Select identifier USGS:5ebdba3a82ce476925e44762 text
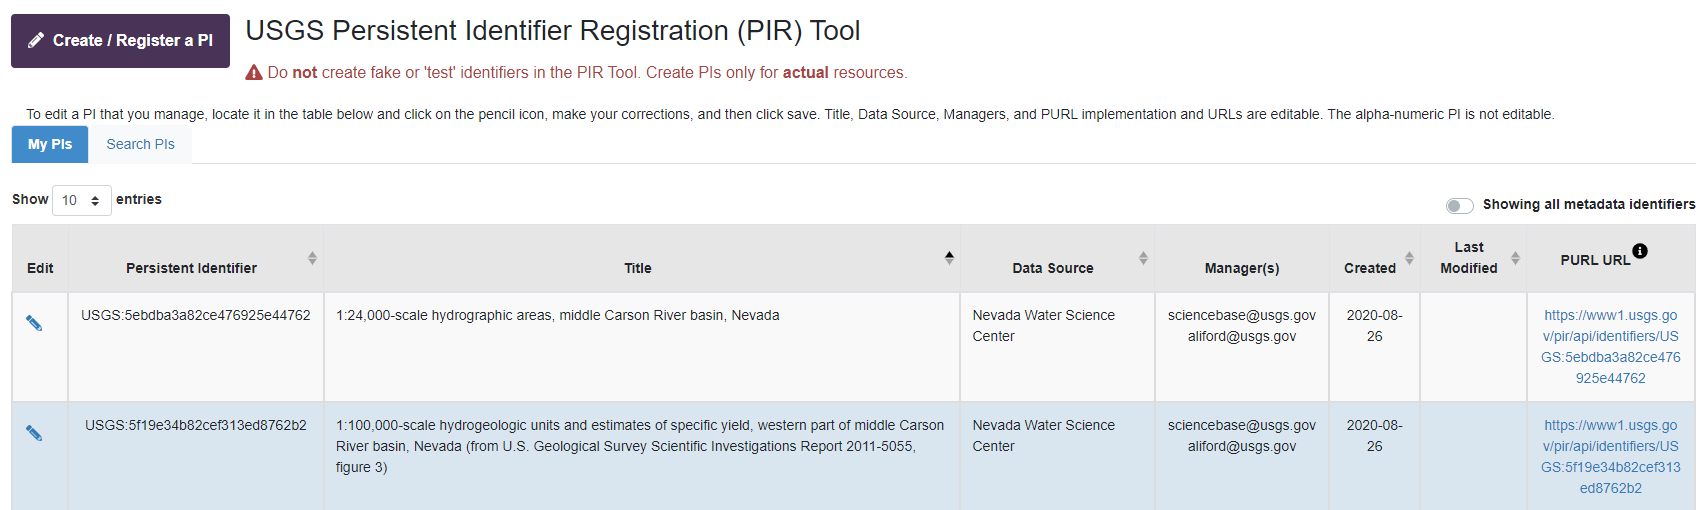This screenshot has width=1708, height=510. pyautogui.click(x=196, y=315)
